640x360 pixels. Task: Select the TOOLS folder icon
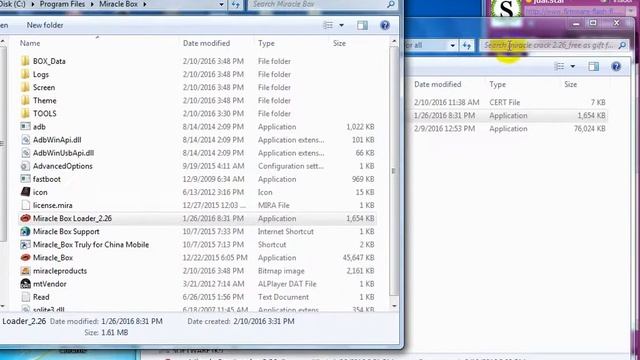coord(25,113)
